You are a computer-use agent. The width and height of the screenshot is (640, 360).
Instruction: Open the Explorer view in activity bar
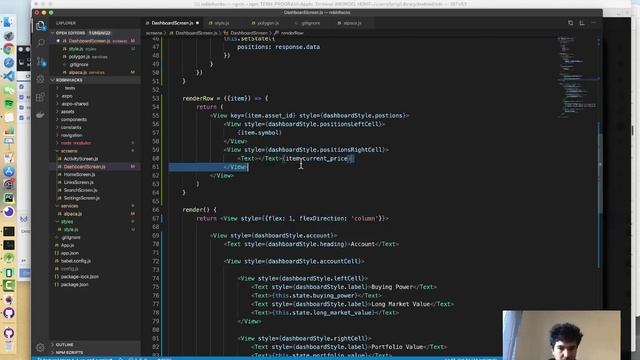[40, 26]
